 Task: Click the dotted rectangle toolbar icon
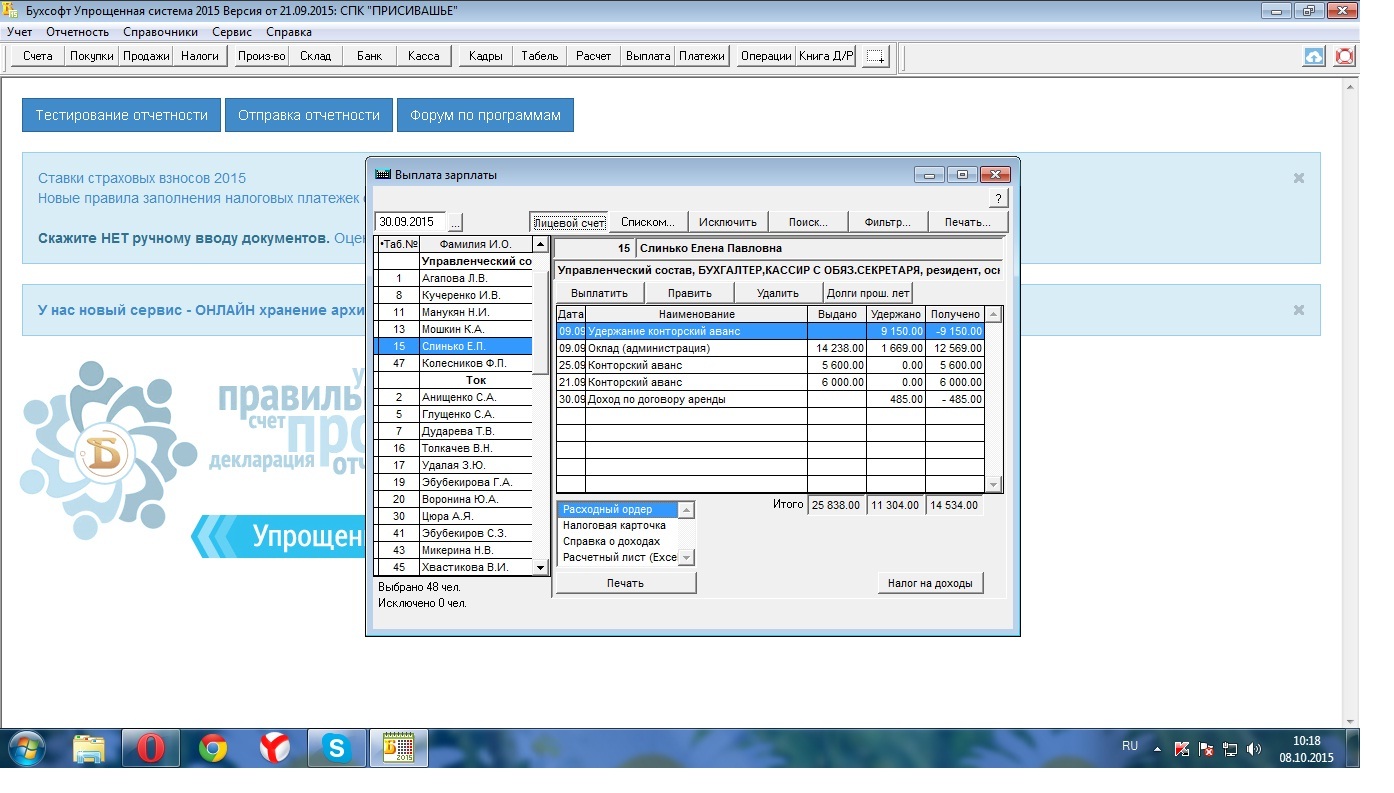tap(875, 57)
